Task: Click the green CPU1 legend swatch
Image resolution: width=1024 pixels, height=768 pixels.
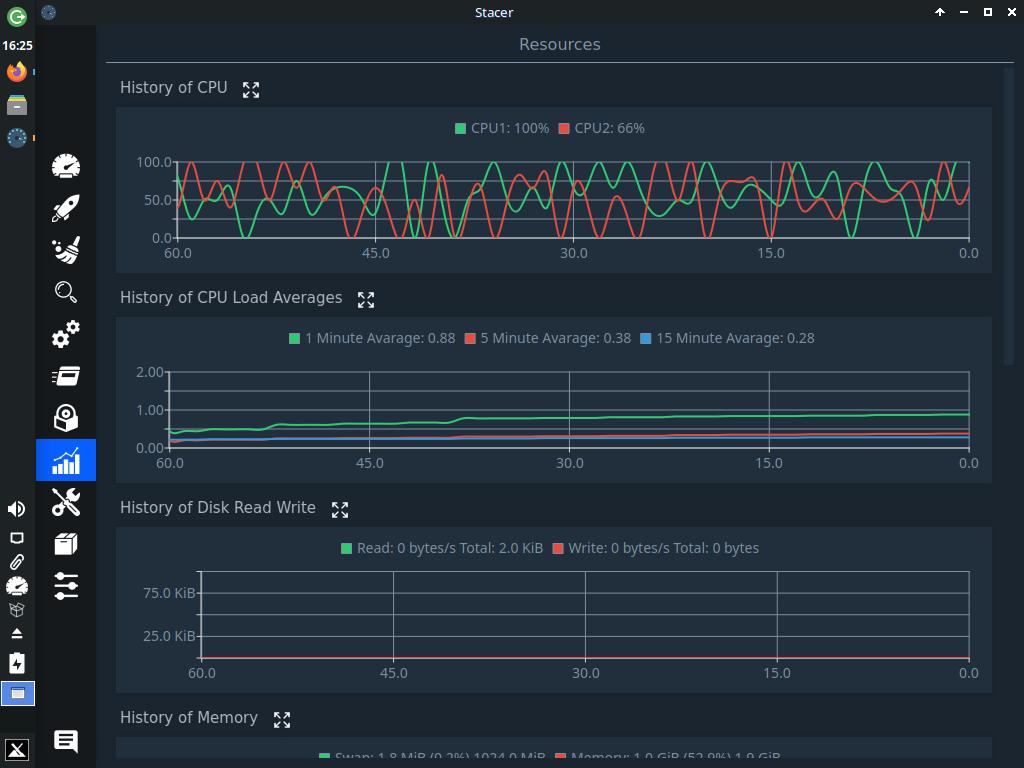Action: (460, 129)
